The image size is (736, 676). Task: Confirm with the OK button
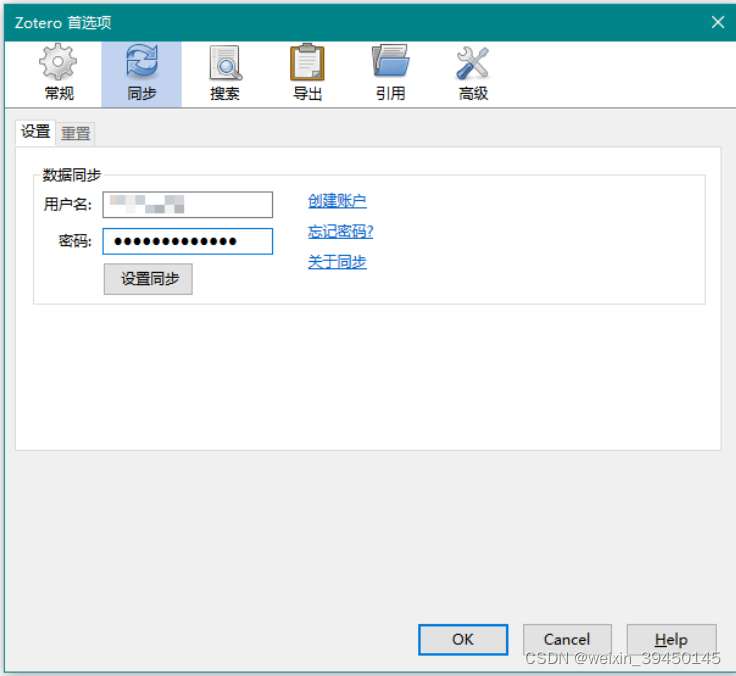click(463, 639)
